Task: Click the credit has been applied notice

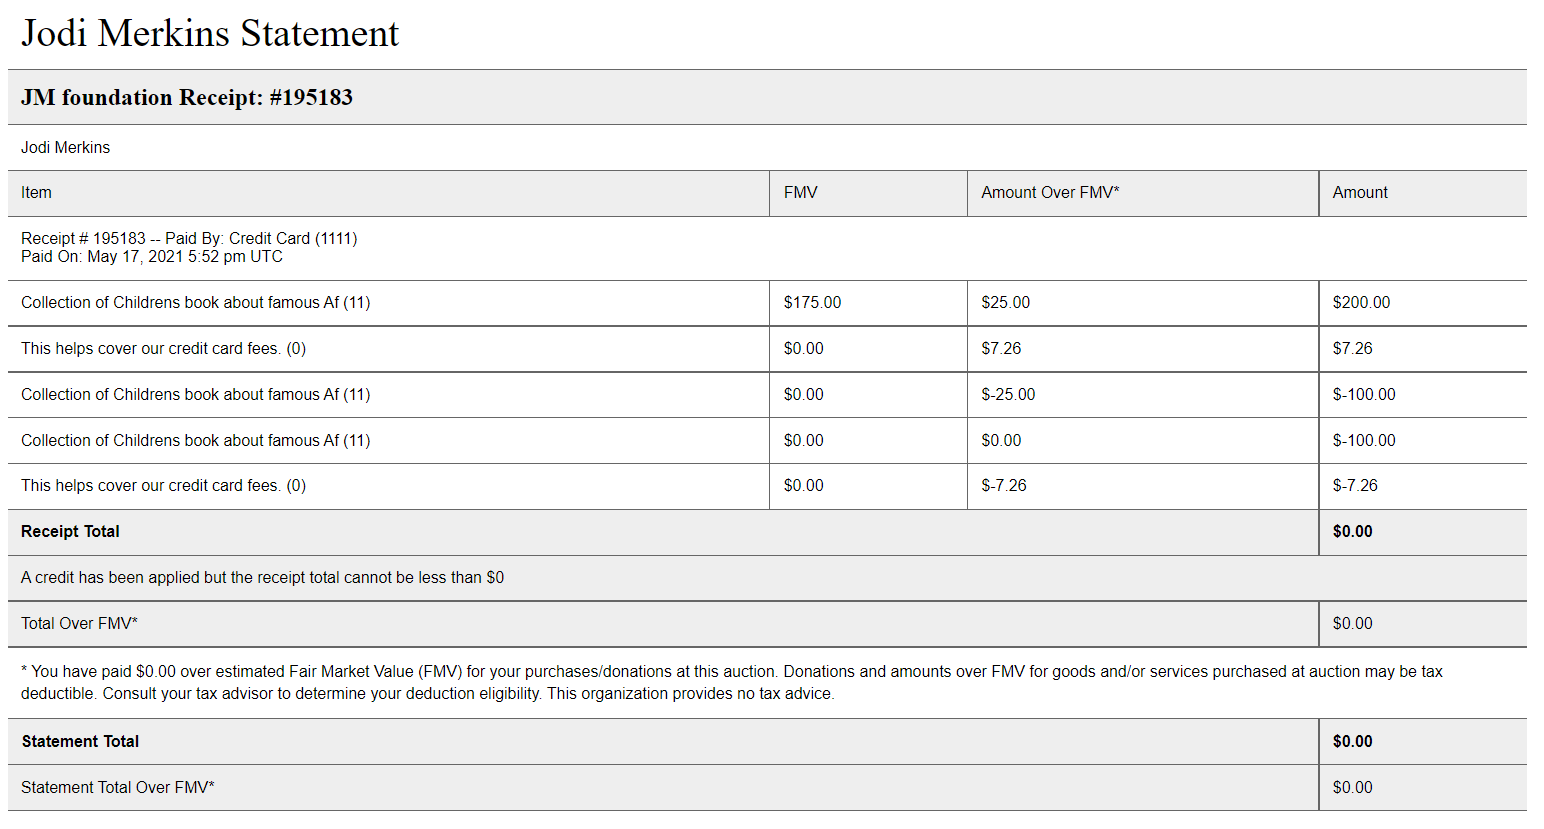Action: click(x=262, y=577)
